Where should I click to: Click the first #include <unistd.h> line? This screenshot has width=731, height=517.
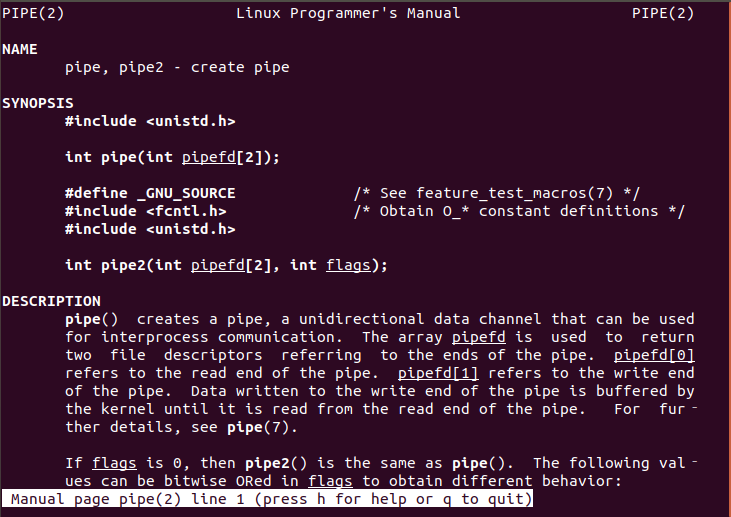pos(150,121)
